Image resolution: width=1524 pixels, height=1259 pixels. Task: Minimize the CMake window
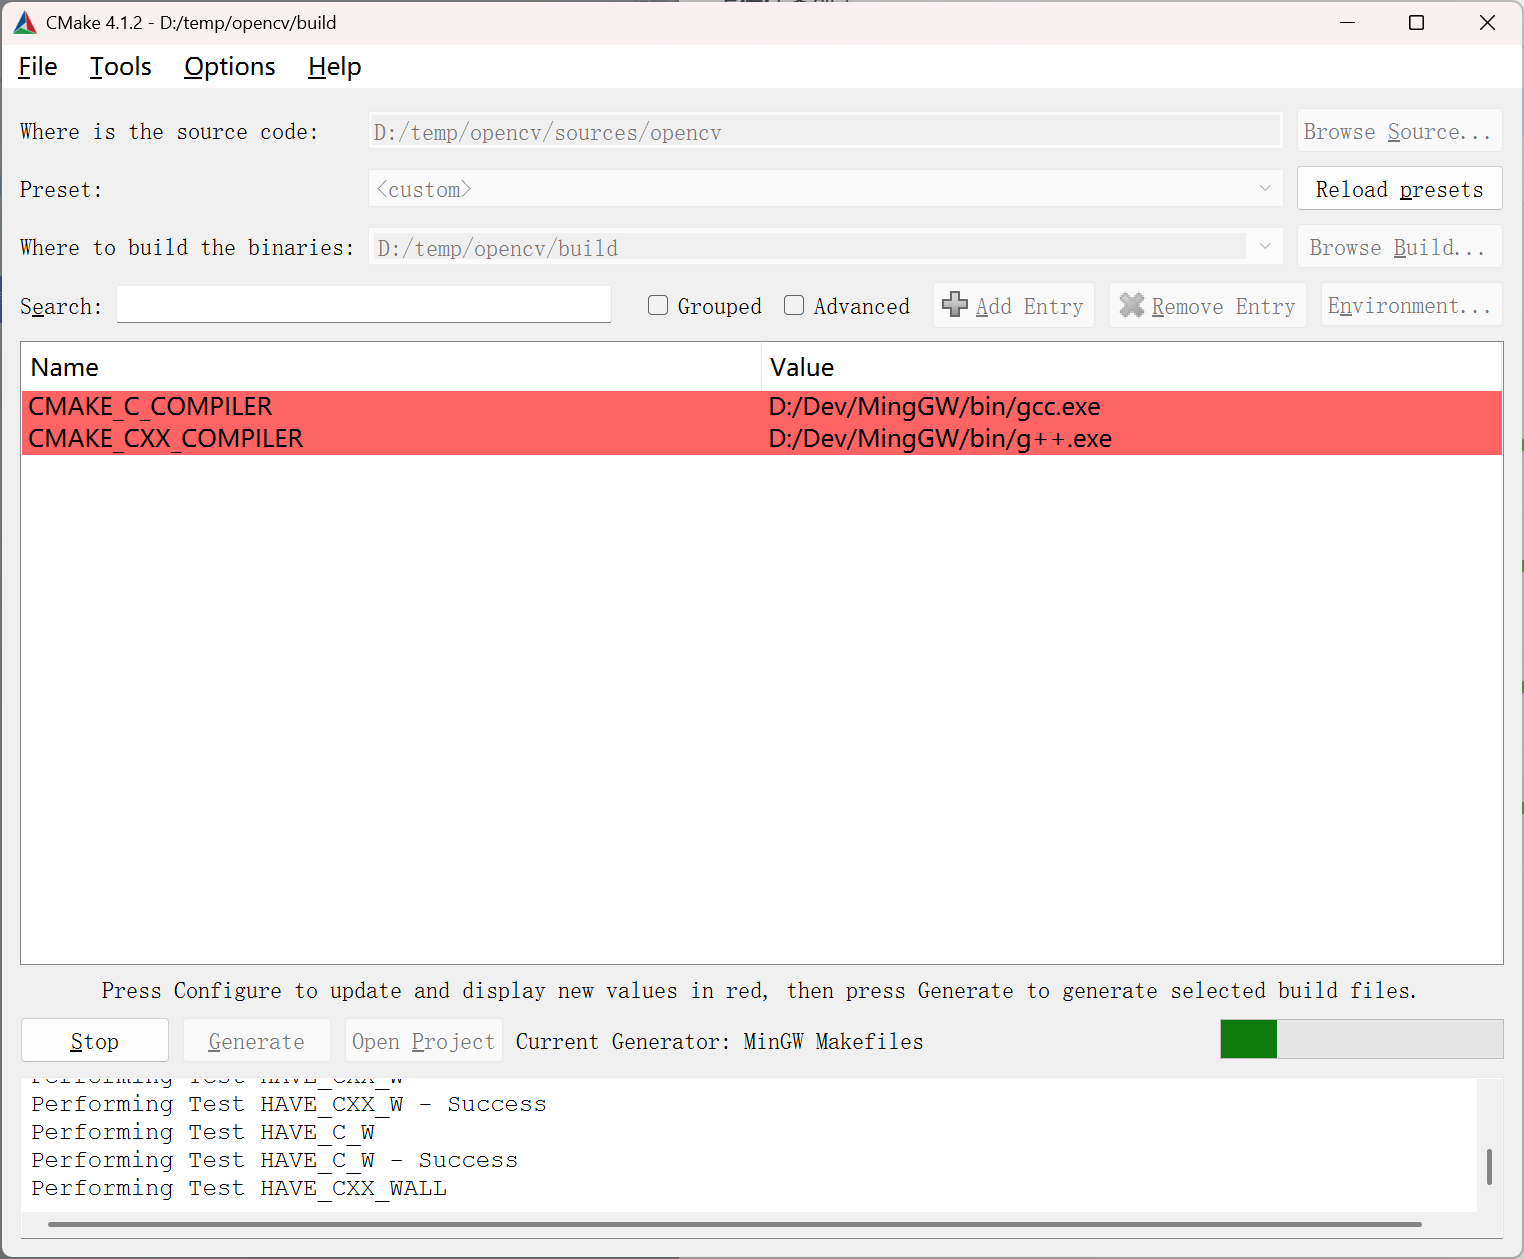pyautogui.click(x=1347, y=23)
